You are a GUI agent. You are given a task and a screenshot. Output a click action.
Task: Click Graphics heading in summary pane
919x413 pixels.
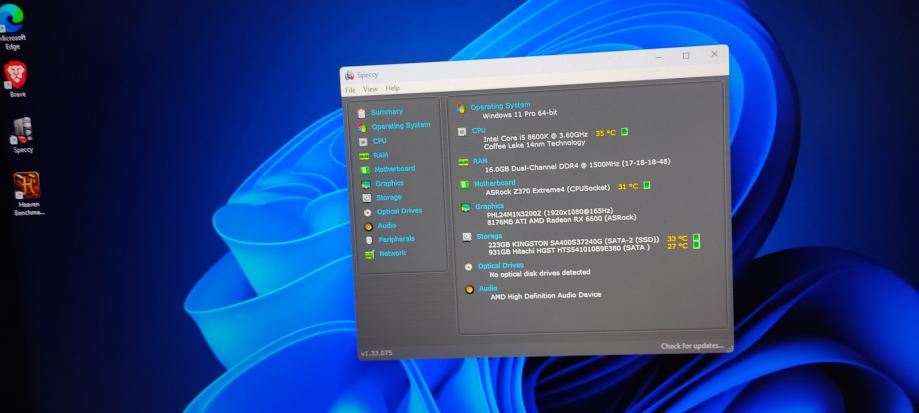click(x=489, y=206)
